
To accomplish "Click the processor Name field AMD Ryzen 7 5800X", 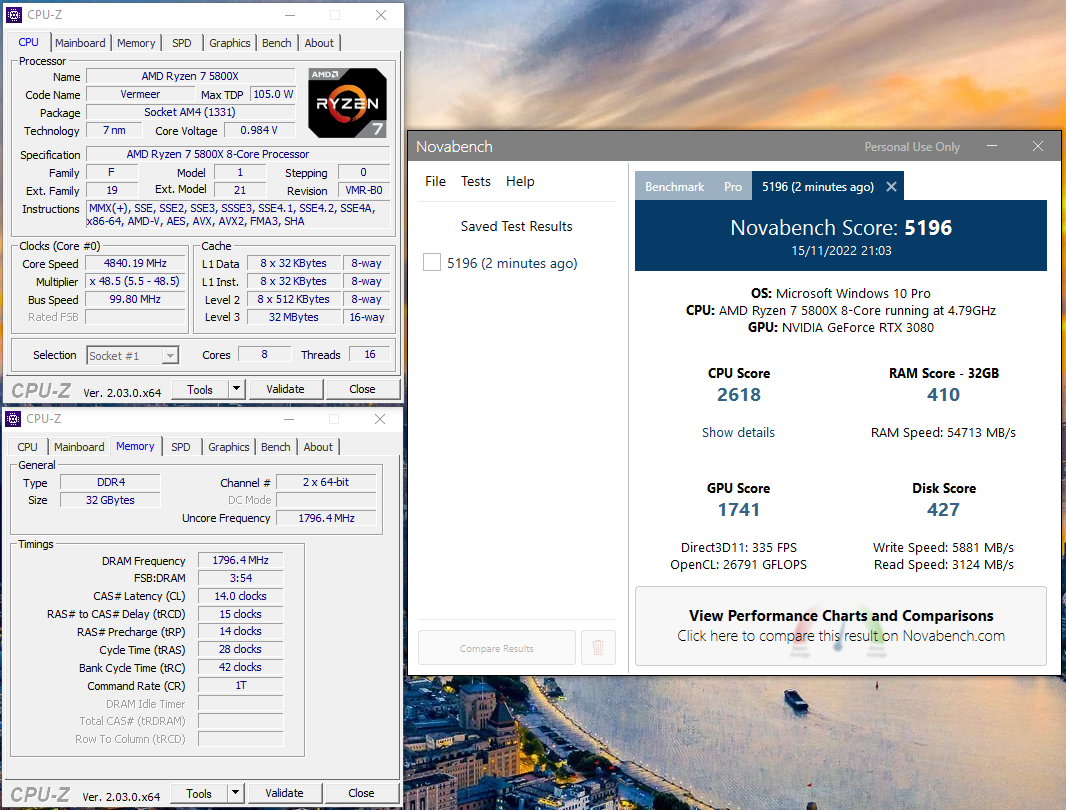I will [190, 76].
